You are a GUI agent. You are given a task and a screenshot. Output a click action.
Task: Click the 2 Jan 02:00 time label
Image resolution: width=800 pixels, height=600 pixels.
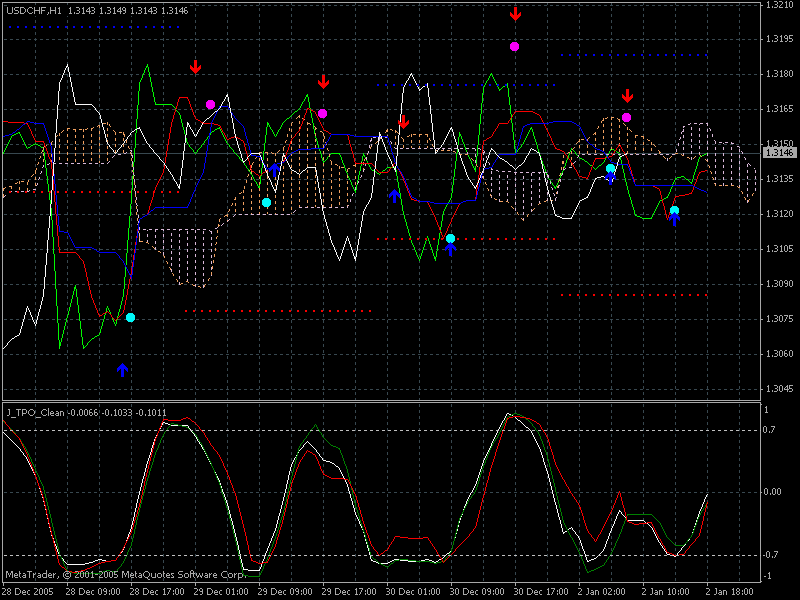(602, 592)
